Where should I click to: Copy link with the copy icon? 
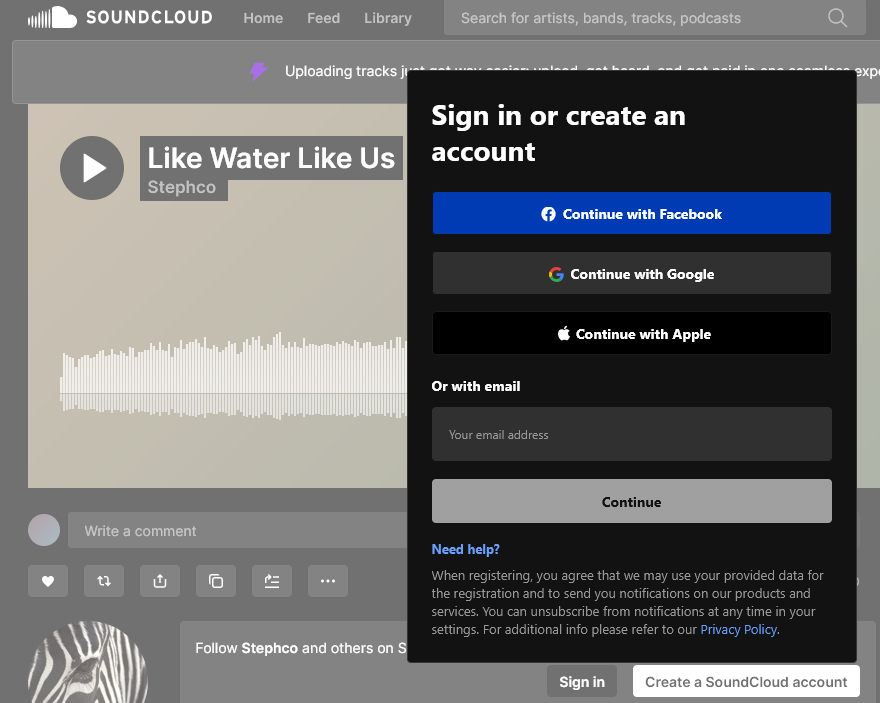216,581
